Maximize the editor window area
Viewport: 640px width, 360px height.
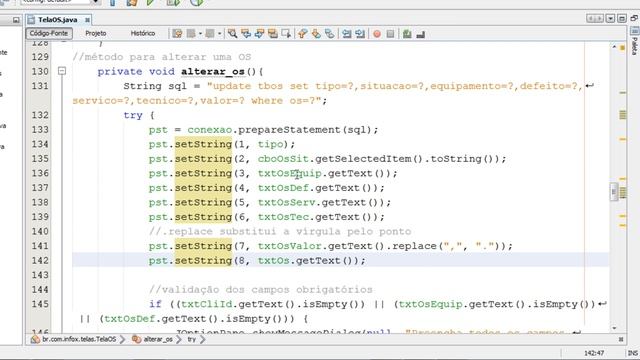(x=622, y=19)
